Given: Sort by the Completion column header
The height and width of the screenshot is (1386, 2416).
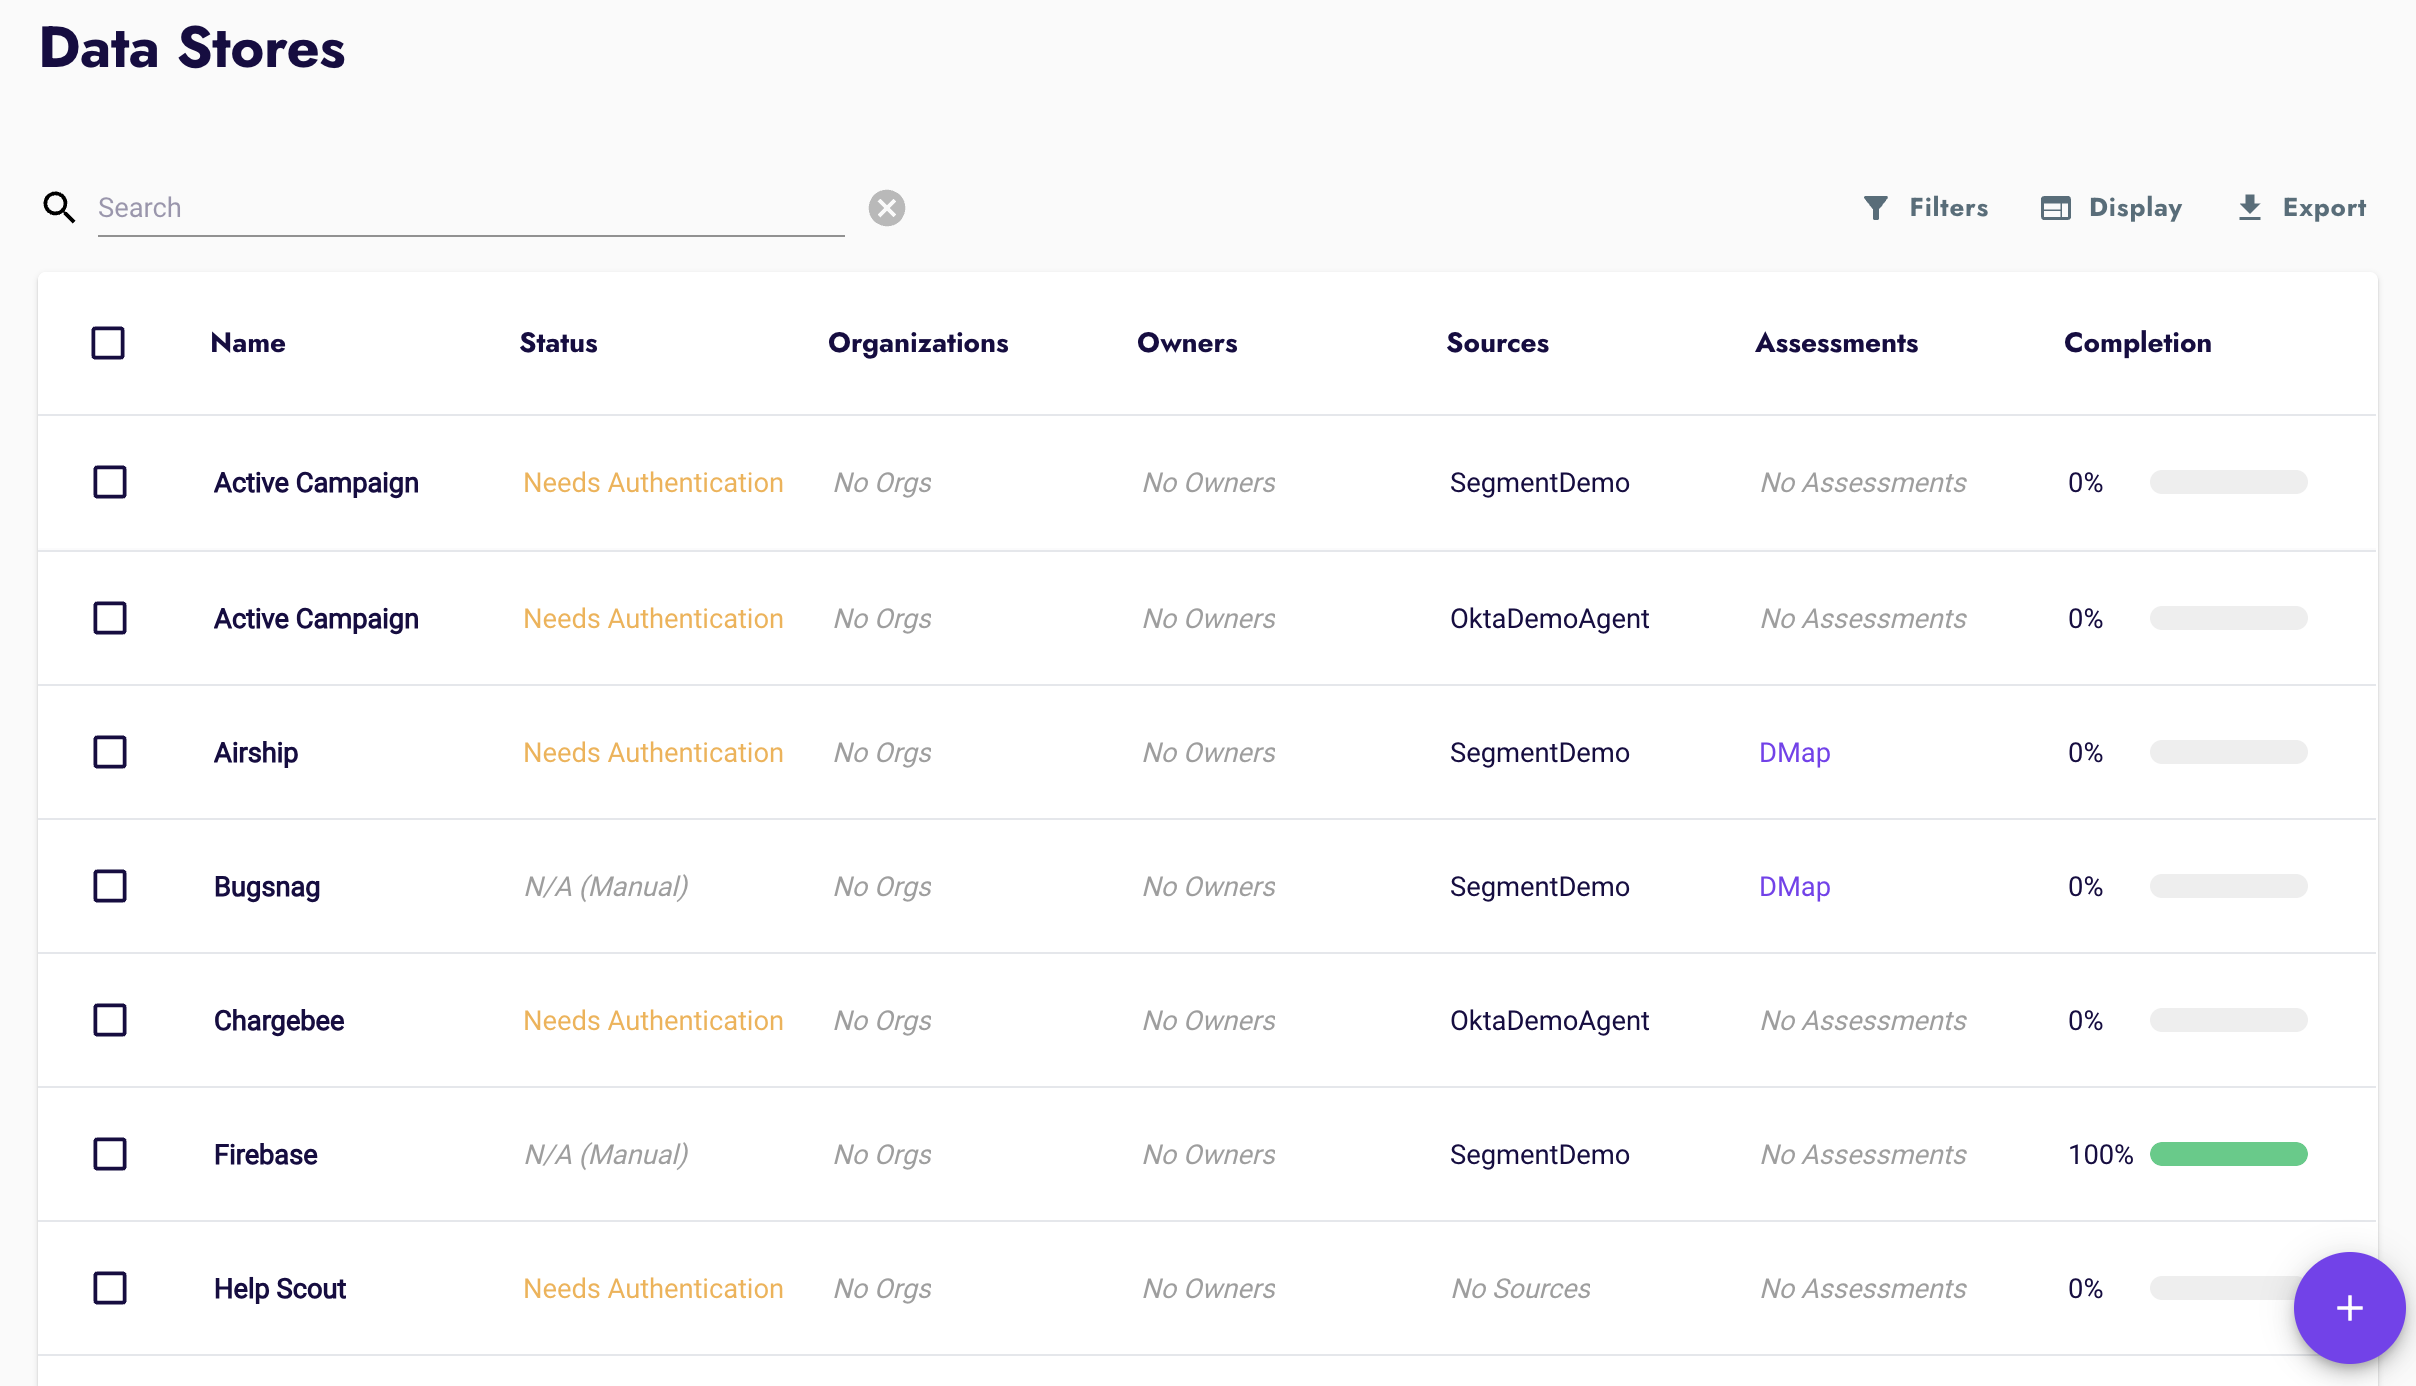Looking at the screenshot, I should [2137, 343].
